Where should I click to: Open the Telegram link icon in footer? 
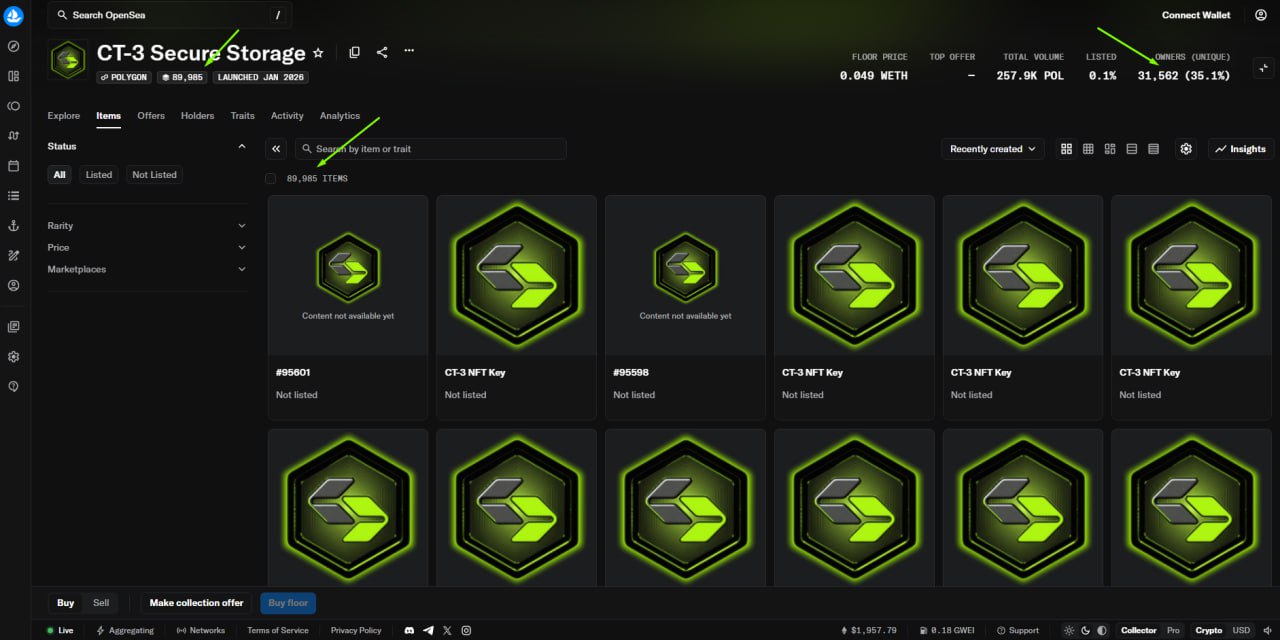click(428, 631)
